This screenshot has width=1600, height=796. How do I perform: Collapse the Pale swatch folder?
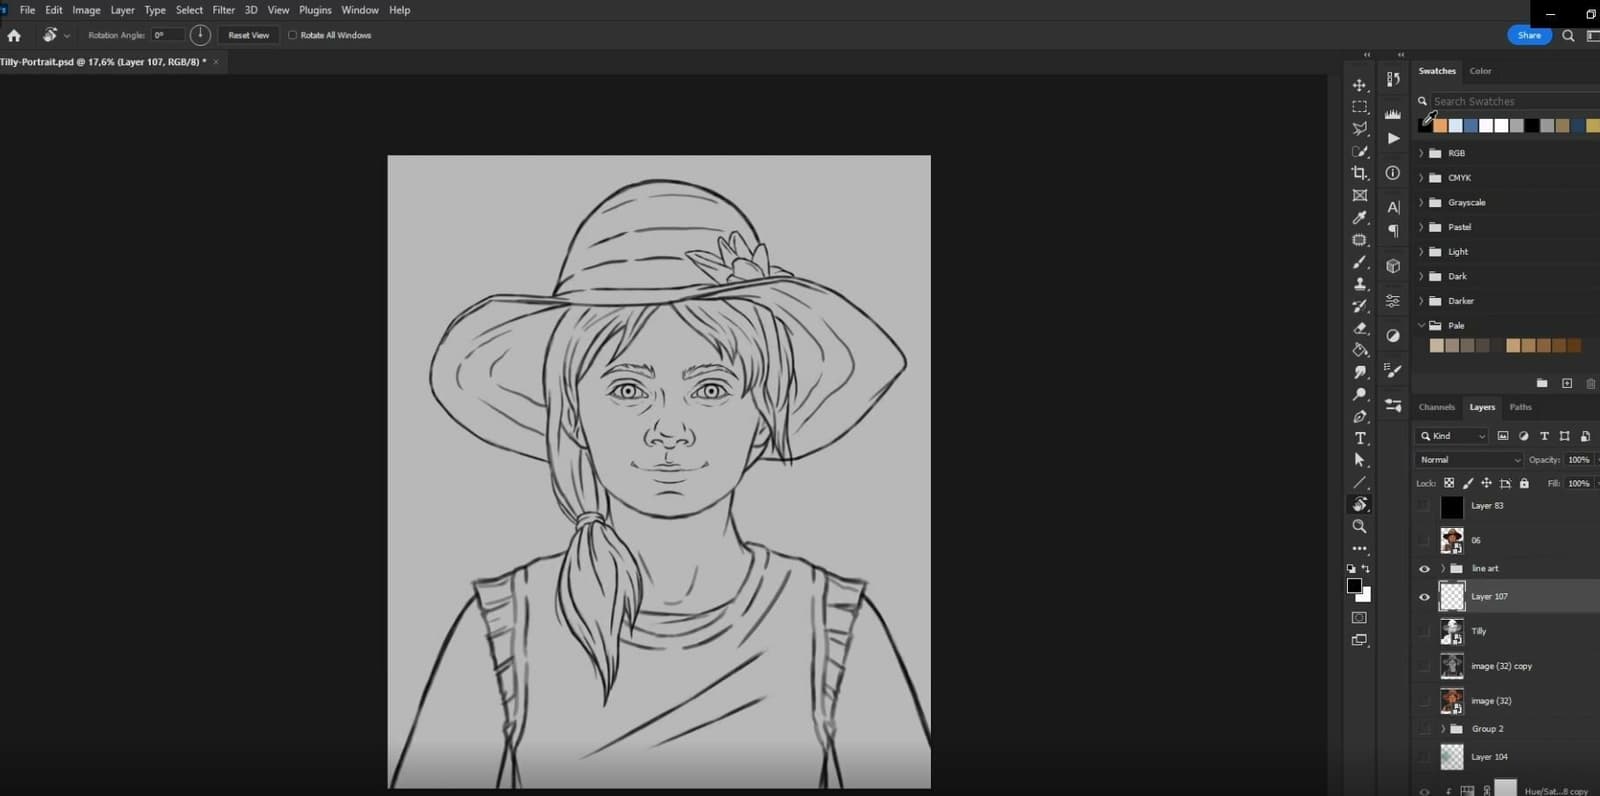pos(1421,325)
